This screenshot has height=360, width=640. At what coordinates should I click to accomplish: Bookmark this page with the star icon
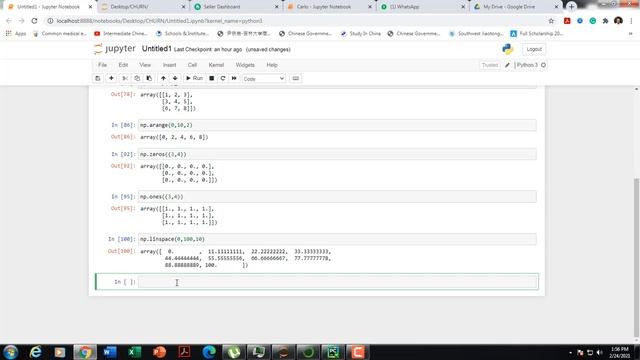pos(551,21)
